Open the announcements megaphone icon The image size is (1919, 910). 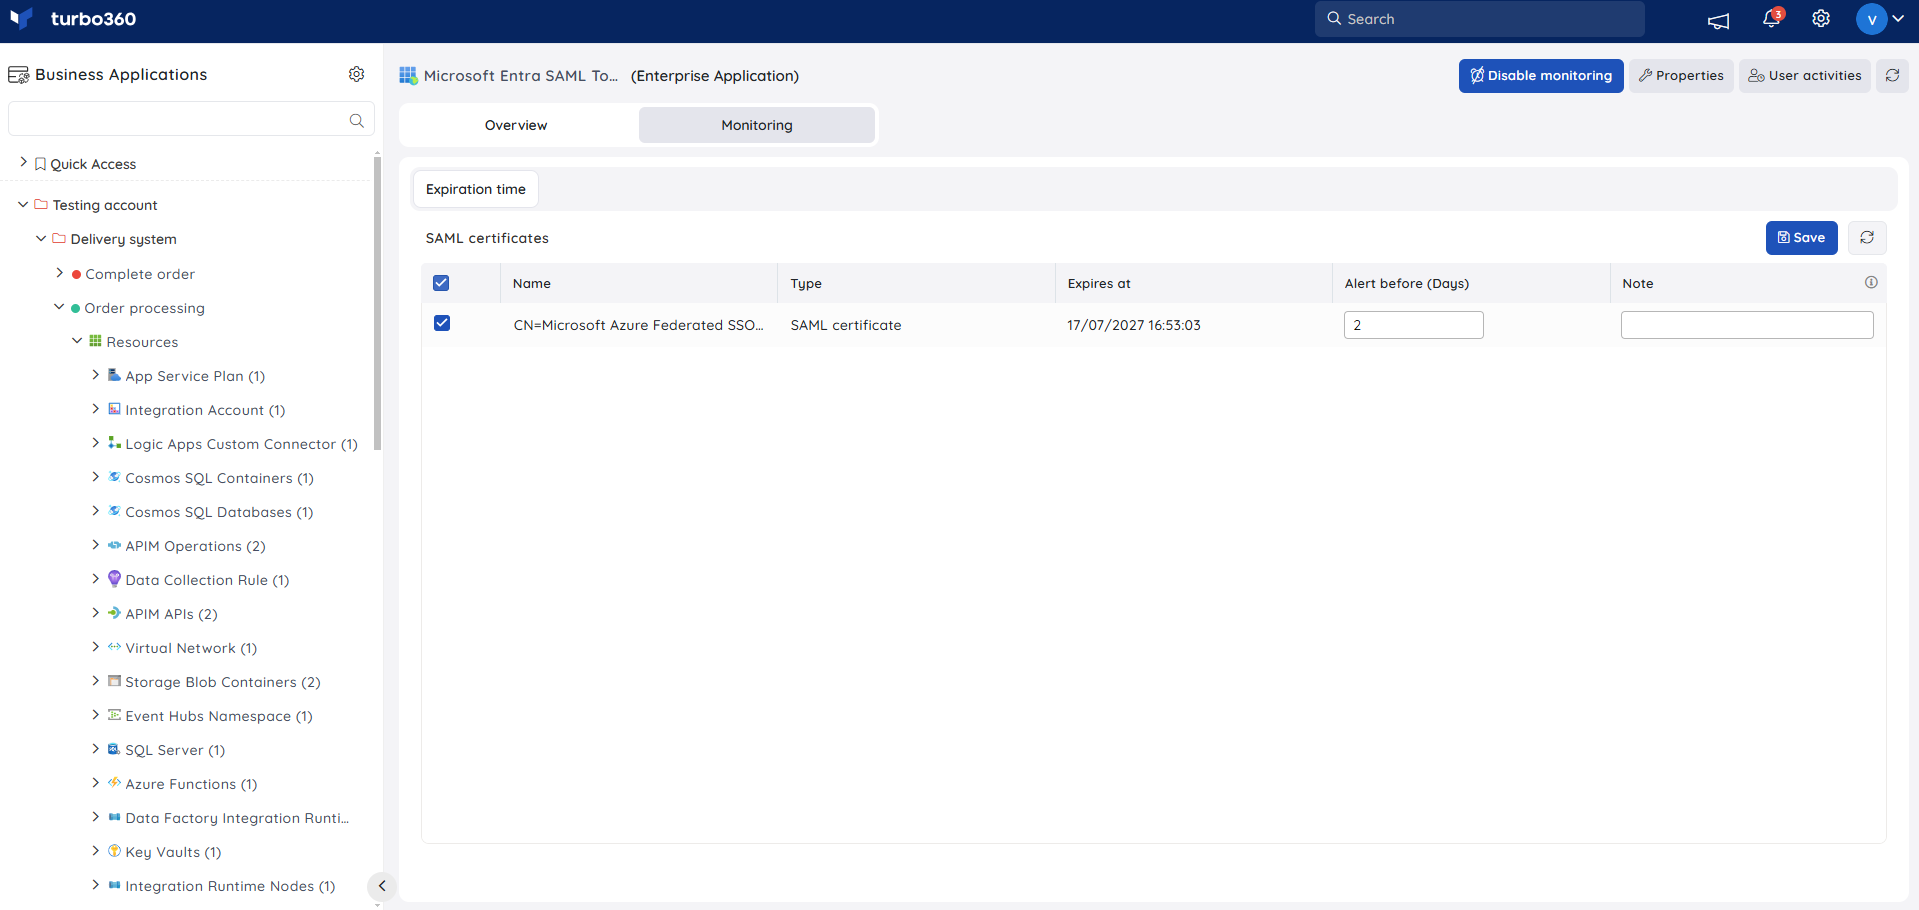[1718, 20]
